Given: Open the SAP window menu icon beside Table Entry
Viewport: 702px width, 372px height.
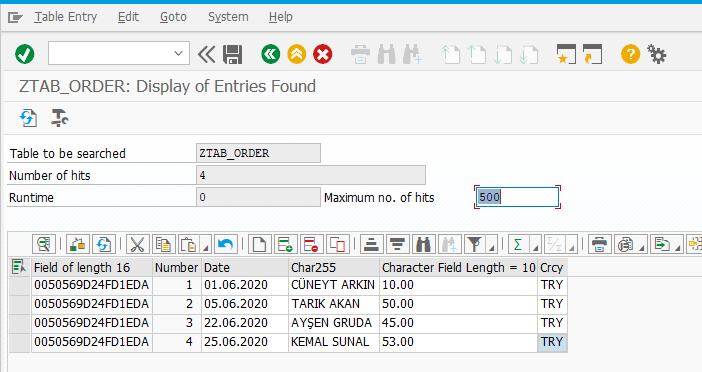Looking at the screenshot, I should click(15, 17).
